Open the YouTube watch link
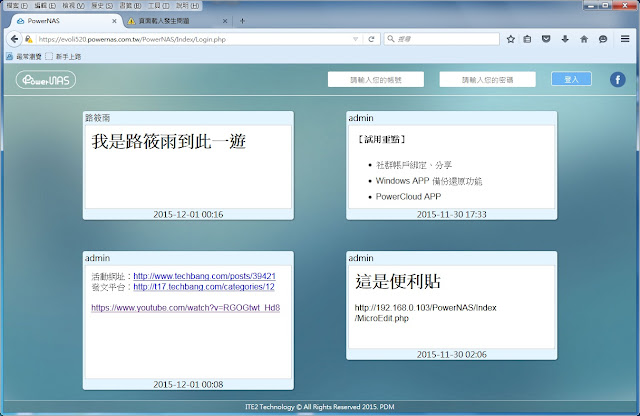This screenshot has height=416, width=640. (185, 308)
